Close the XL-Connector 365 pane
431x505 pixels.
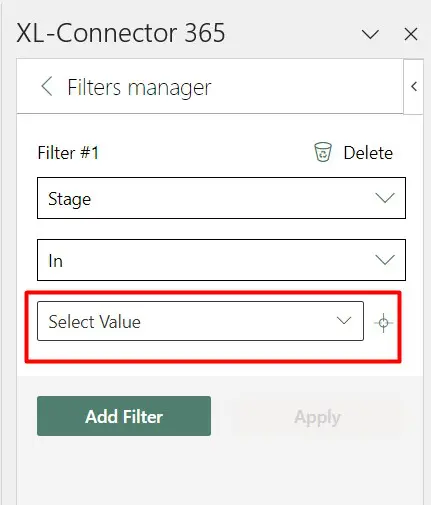[411, 34]
